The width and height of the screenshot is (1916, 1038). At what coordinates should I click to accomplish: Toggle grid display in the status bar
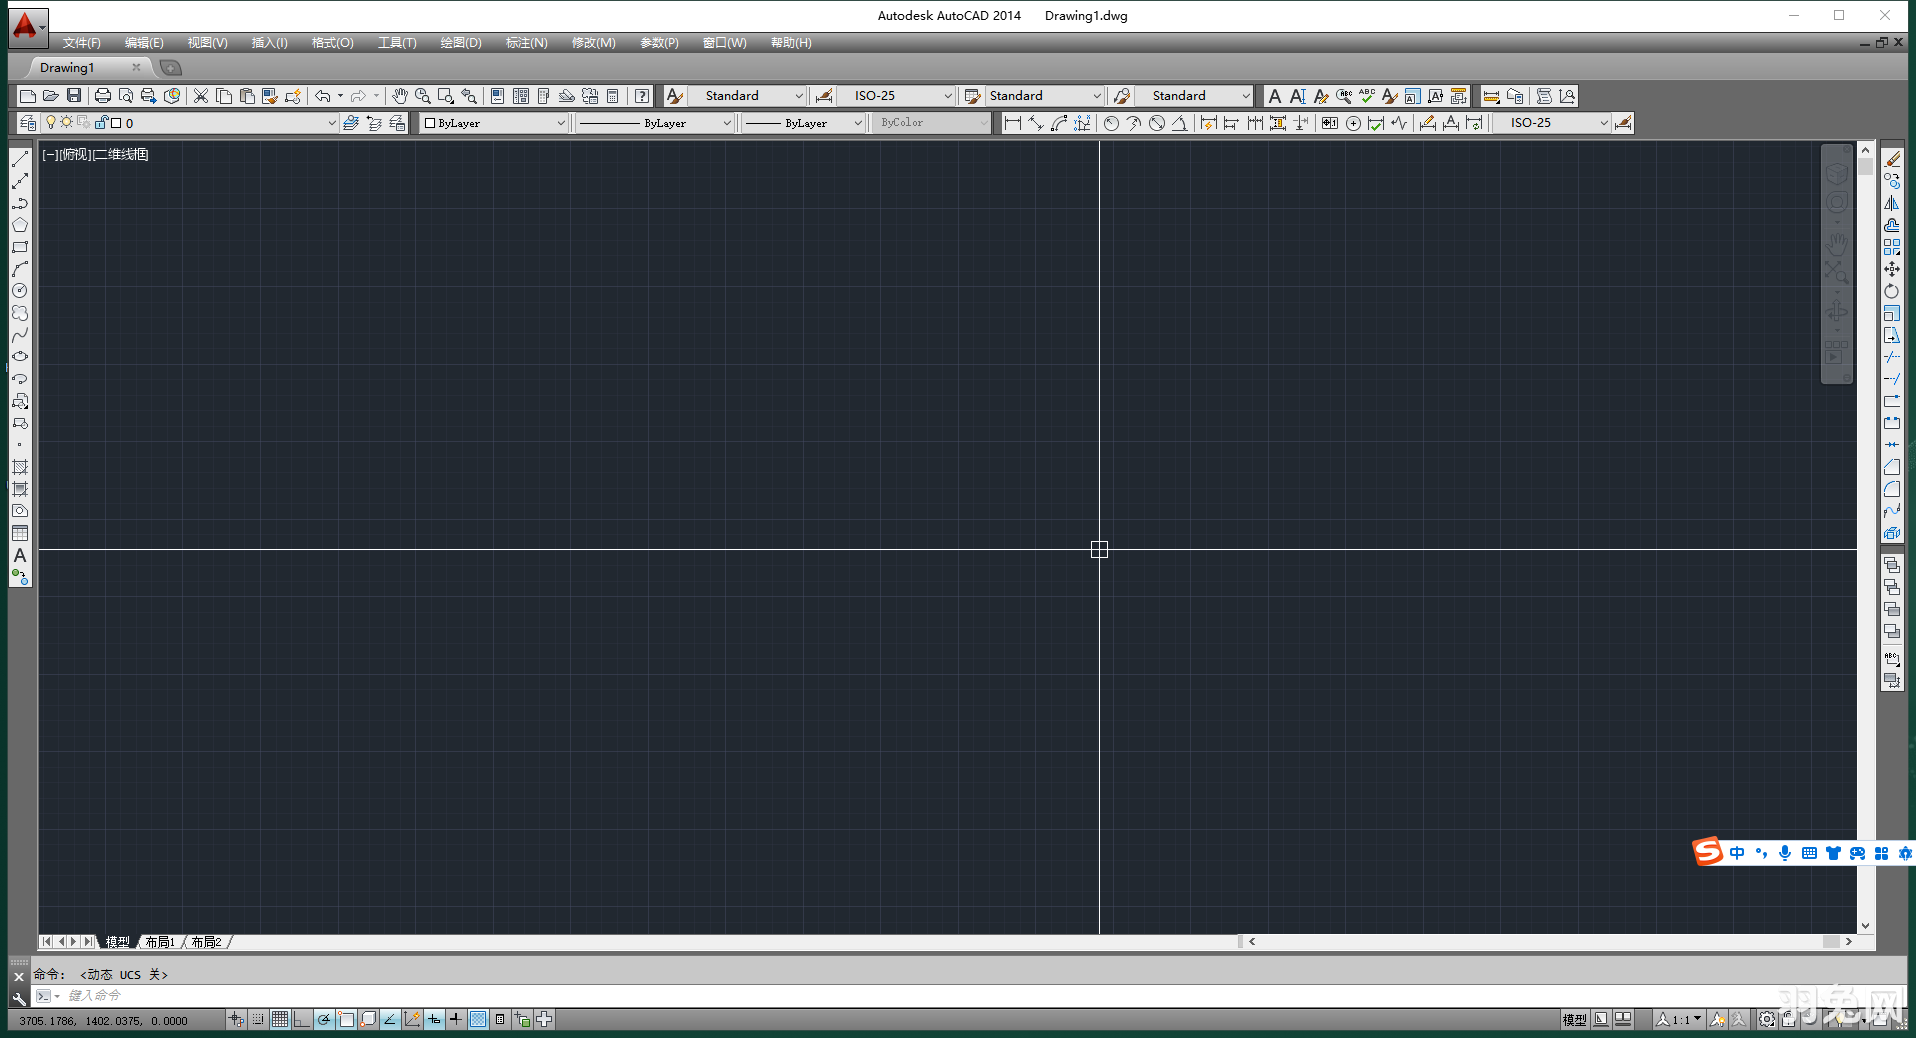[280, 1019]
